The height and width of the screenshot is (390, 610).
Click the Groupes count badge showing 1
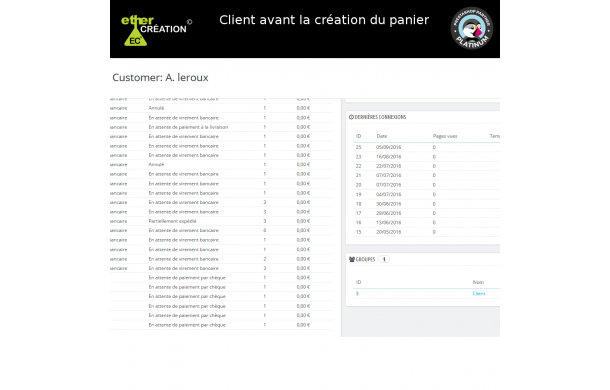384,259
